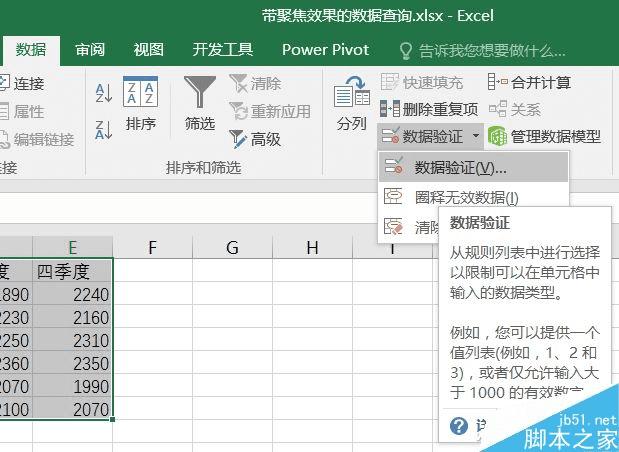Click the 分列 text-to-columns icon
The width and height of the screenshot is (619, 452).
[x=351, y=104]
